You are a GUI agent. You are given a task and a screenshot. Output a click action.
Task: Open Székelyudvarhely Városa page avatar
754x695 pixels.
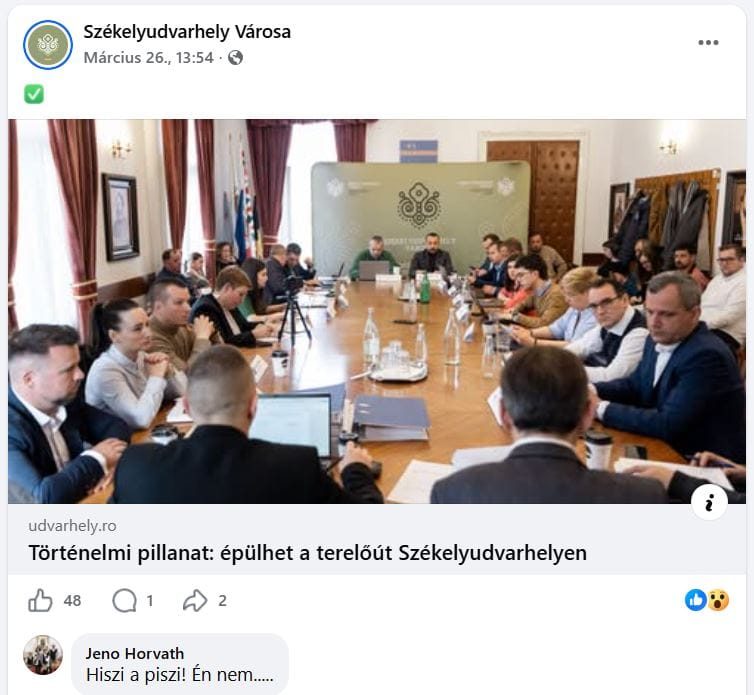[x=48, y=45]
